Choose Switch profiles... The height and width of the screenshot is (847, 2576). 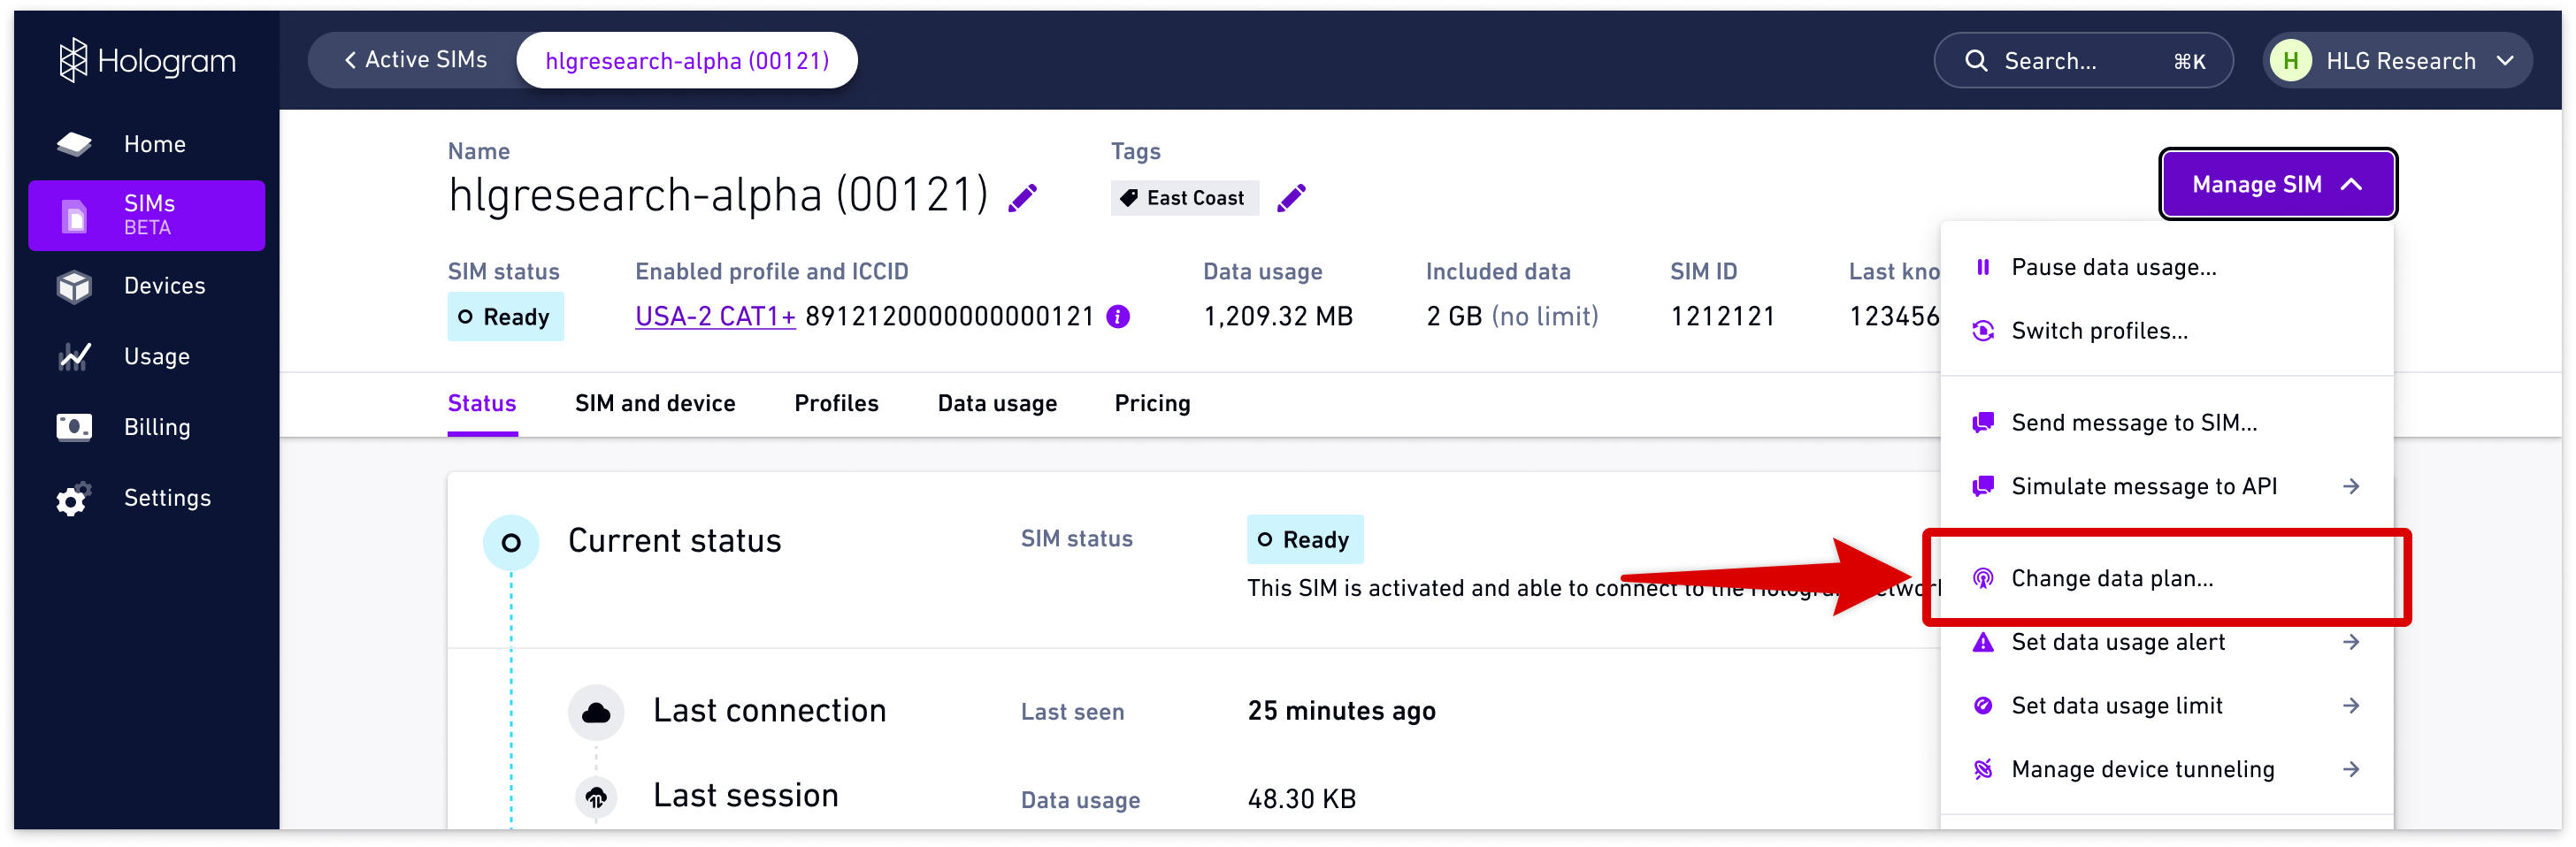[2166, 331]
